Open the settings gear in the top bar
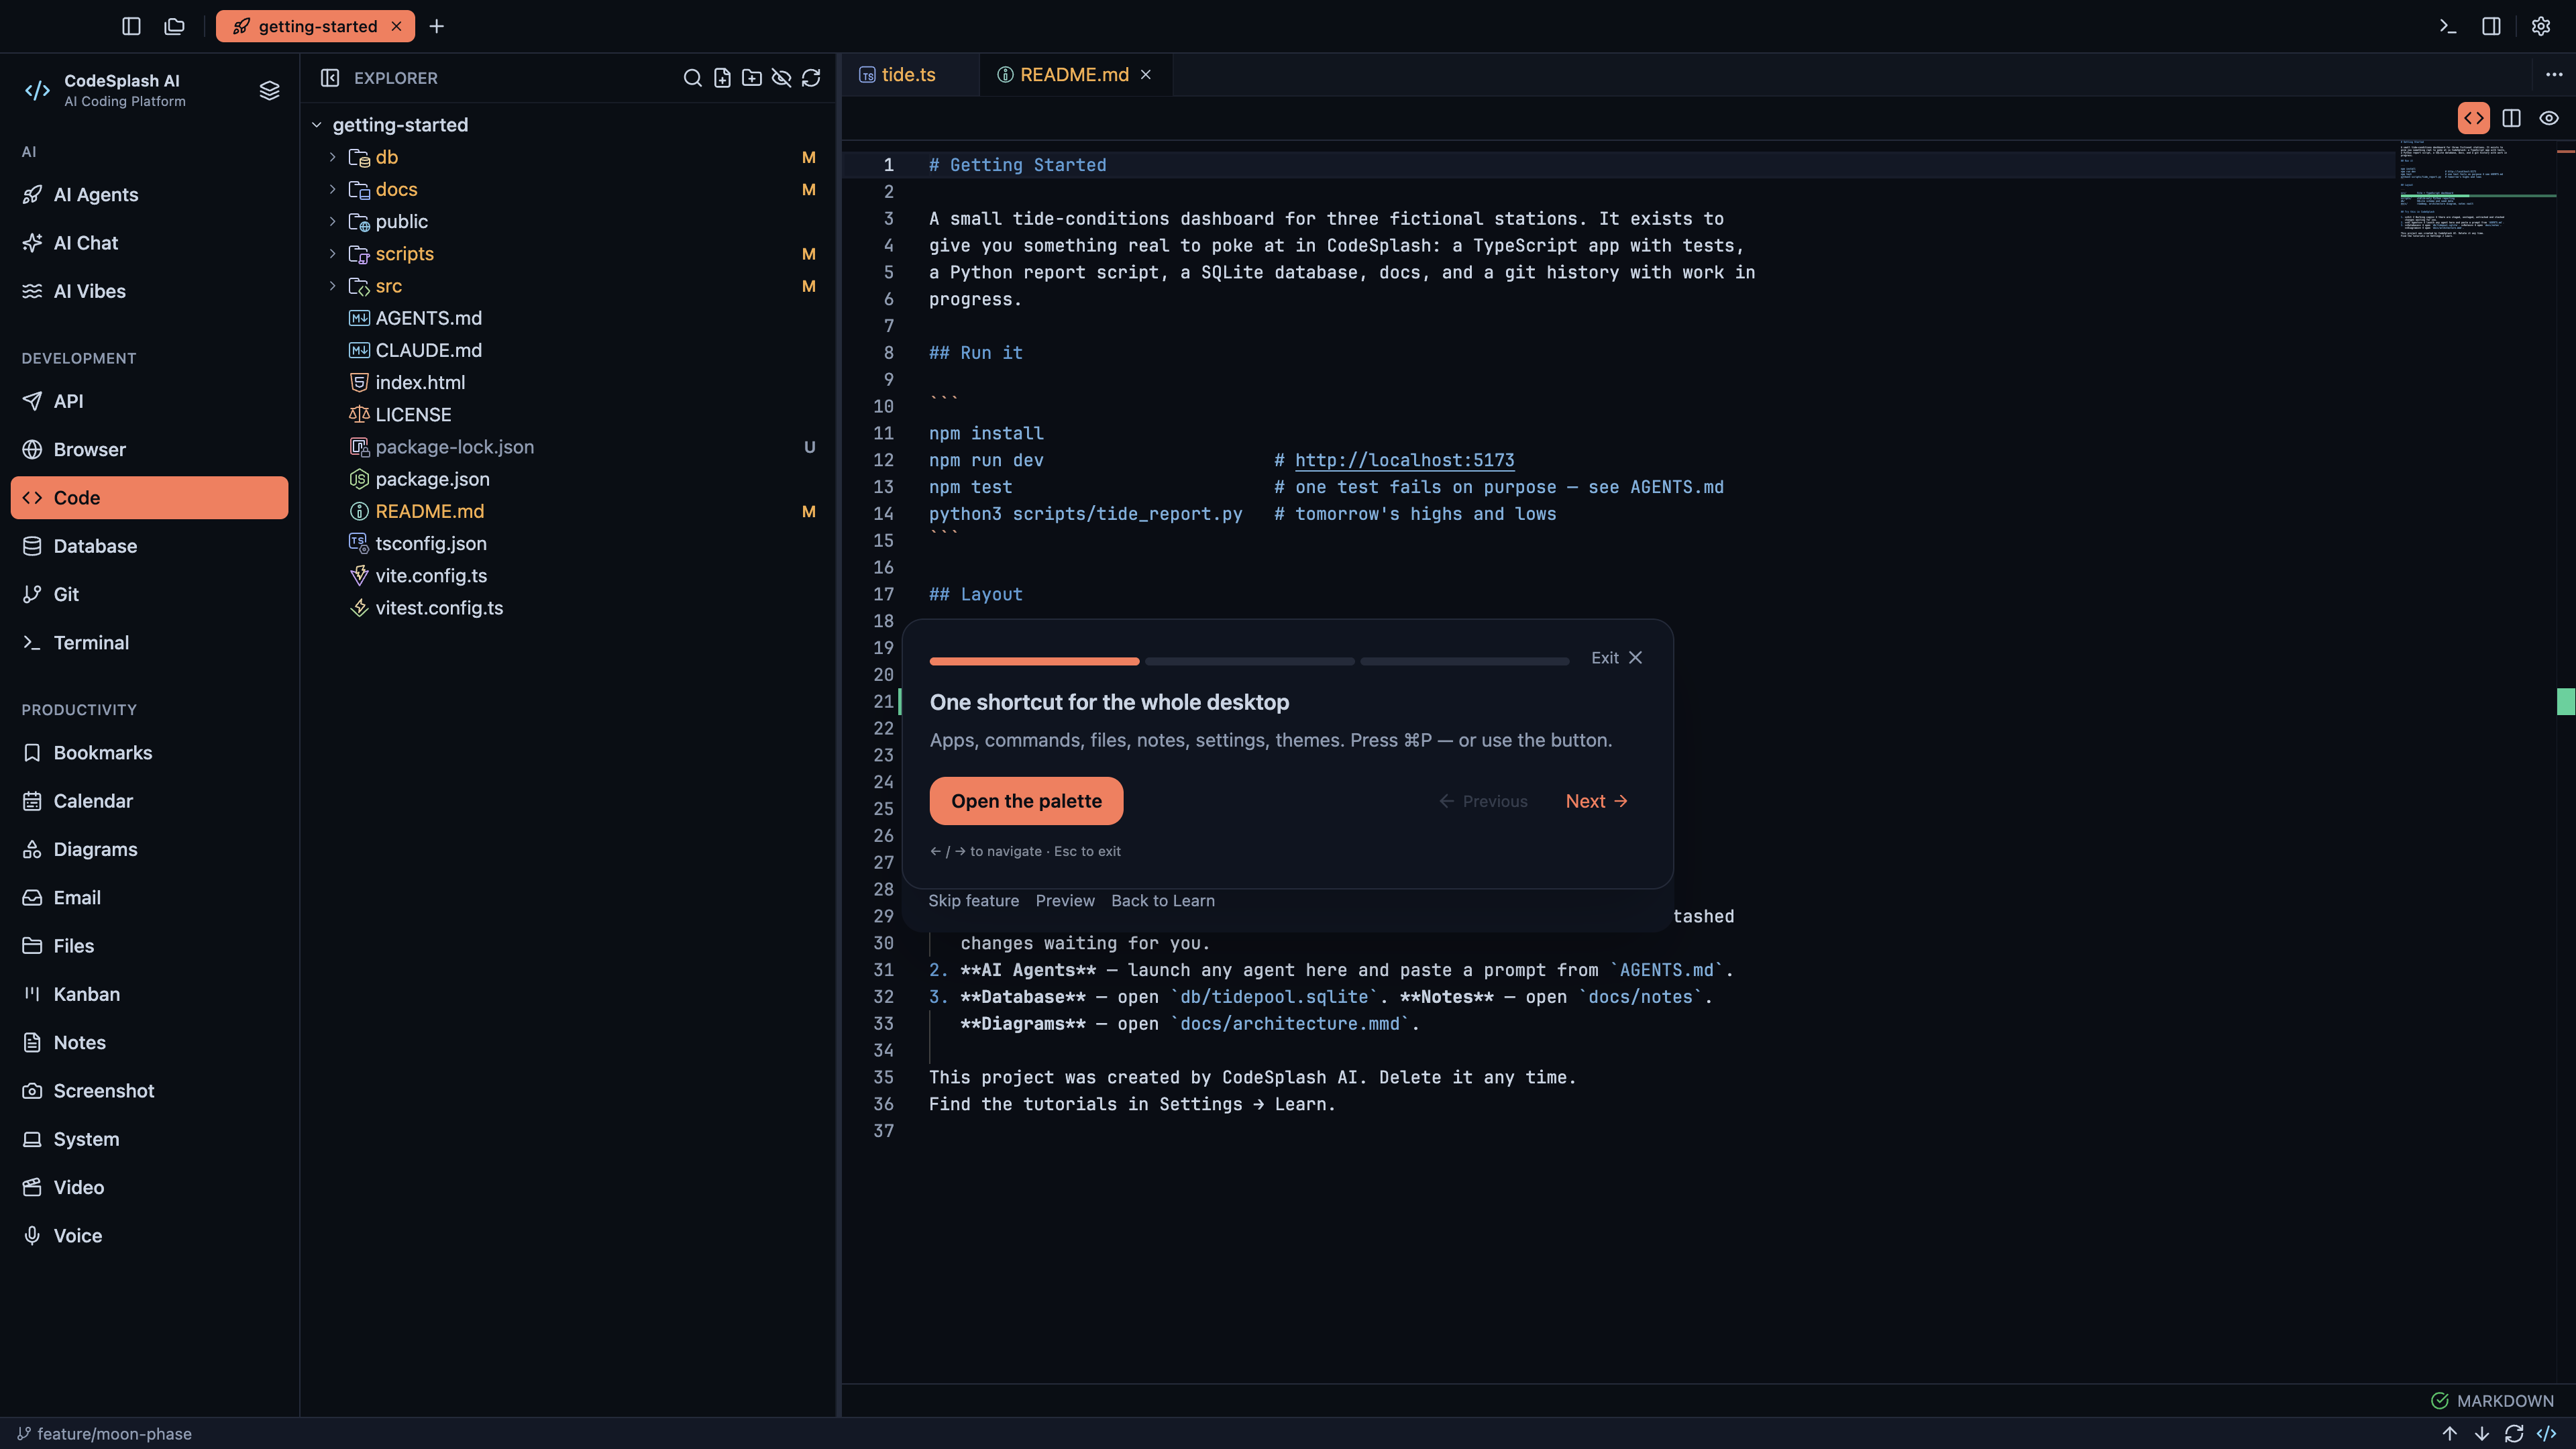This screenshot has height=1449, width=2576. click(2541, 26)
